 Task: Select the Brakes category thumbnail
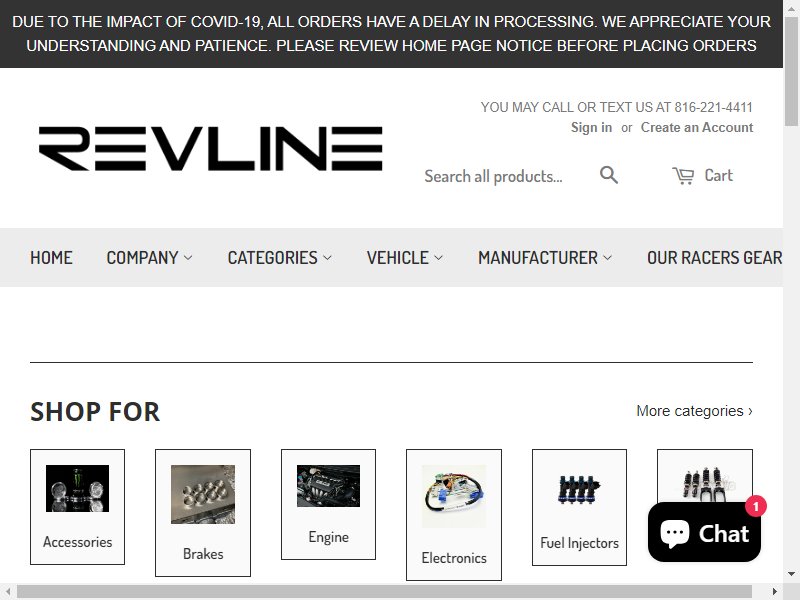coord(203,494)
